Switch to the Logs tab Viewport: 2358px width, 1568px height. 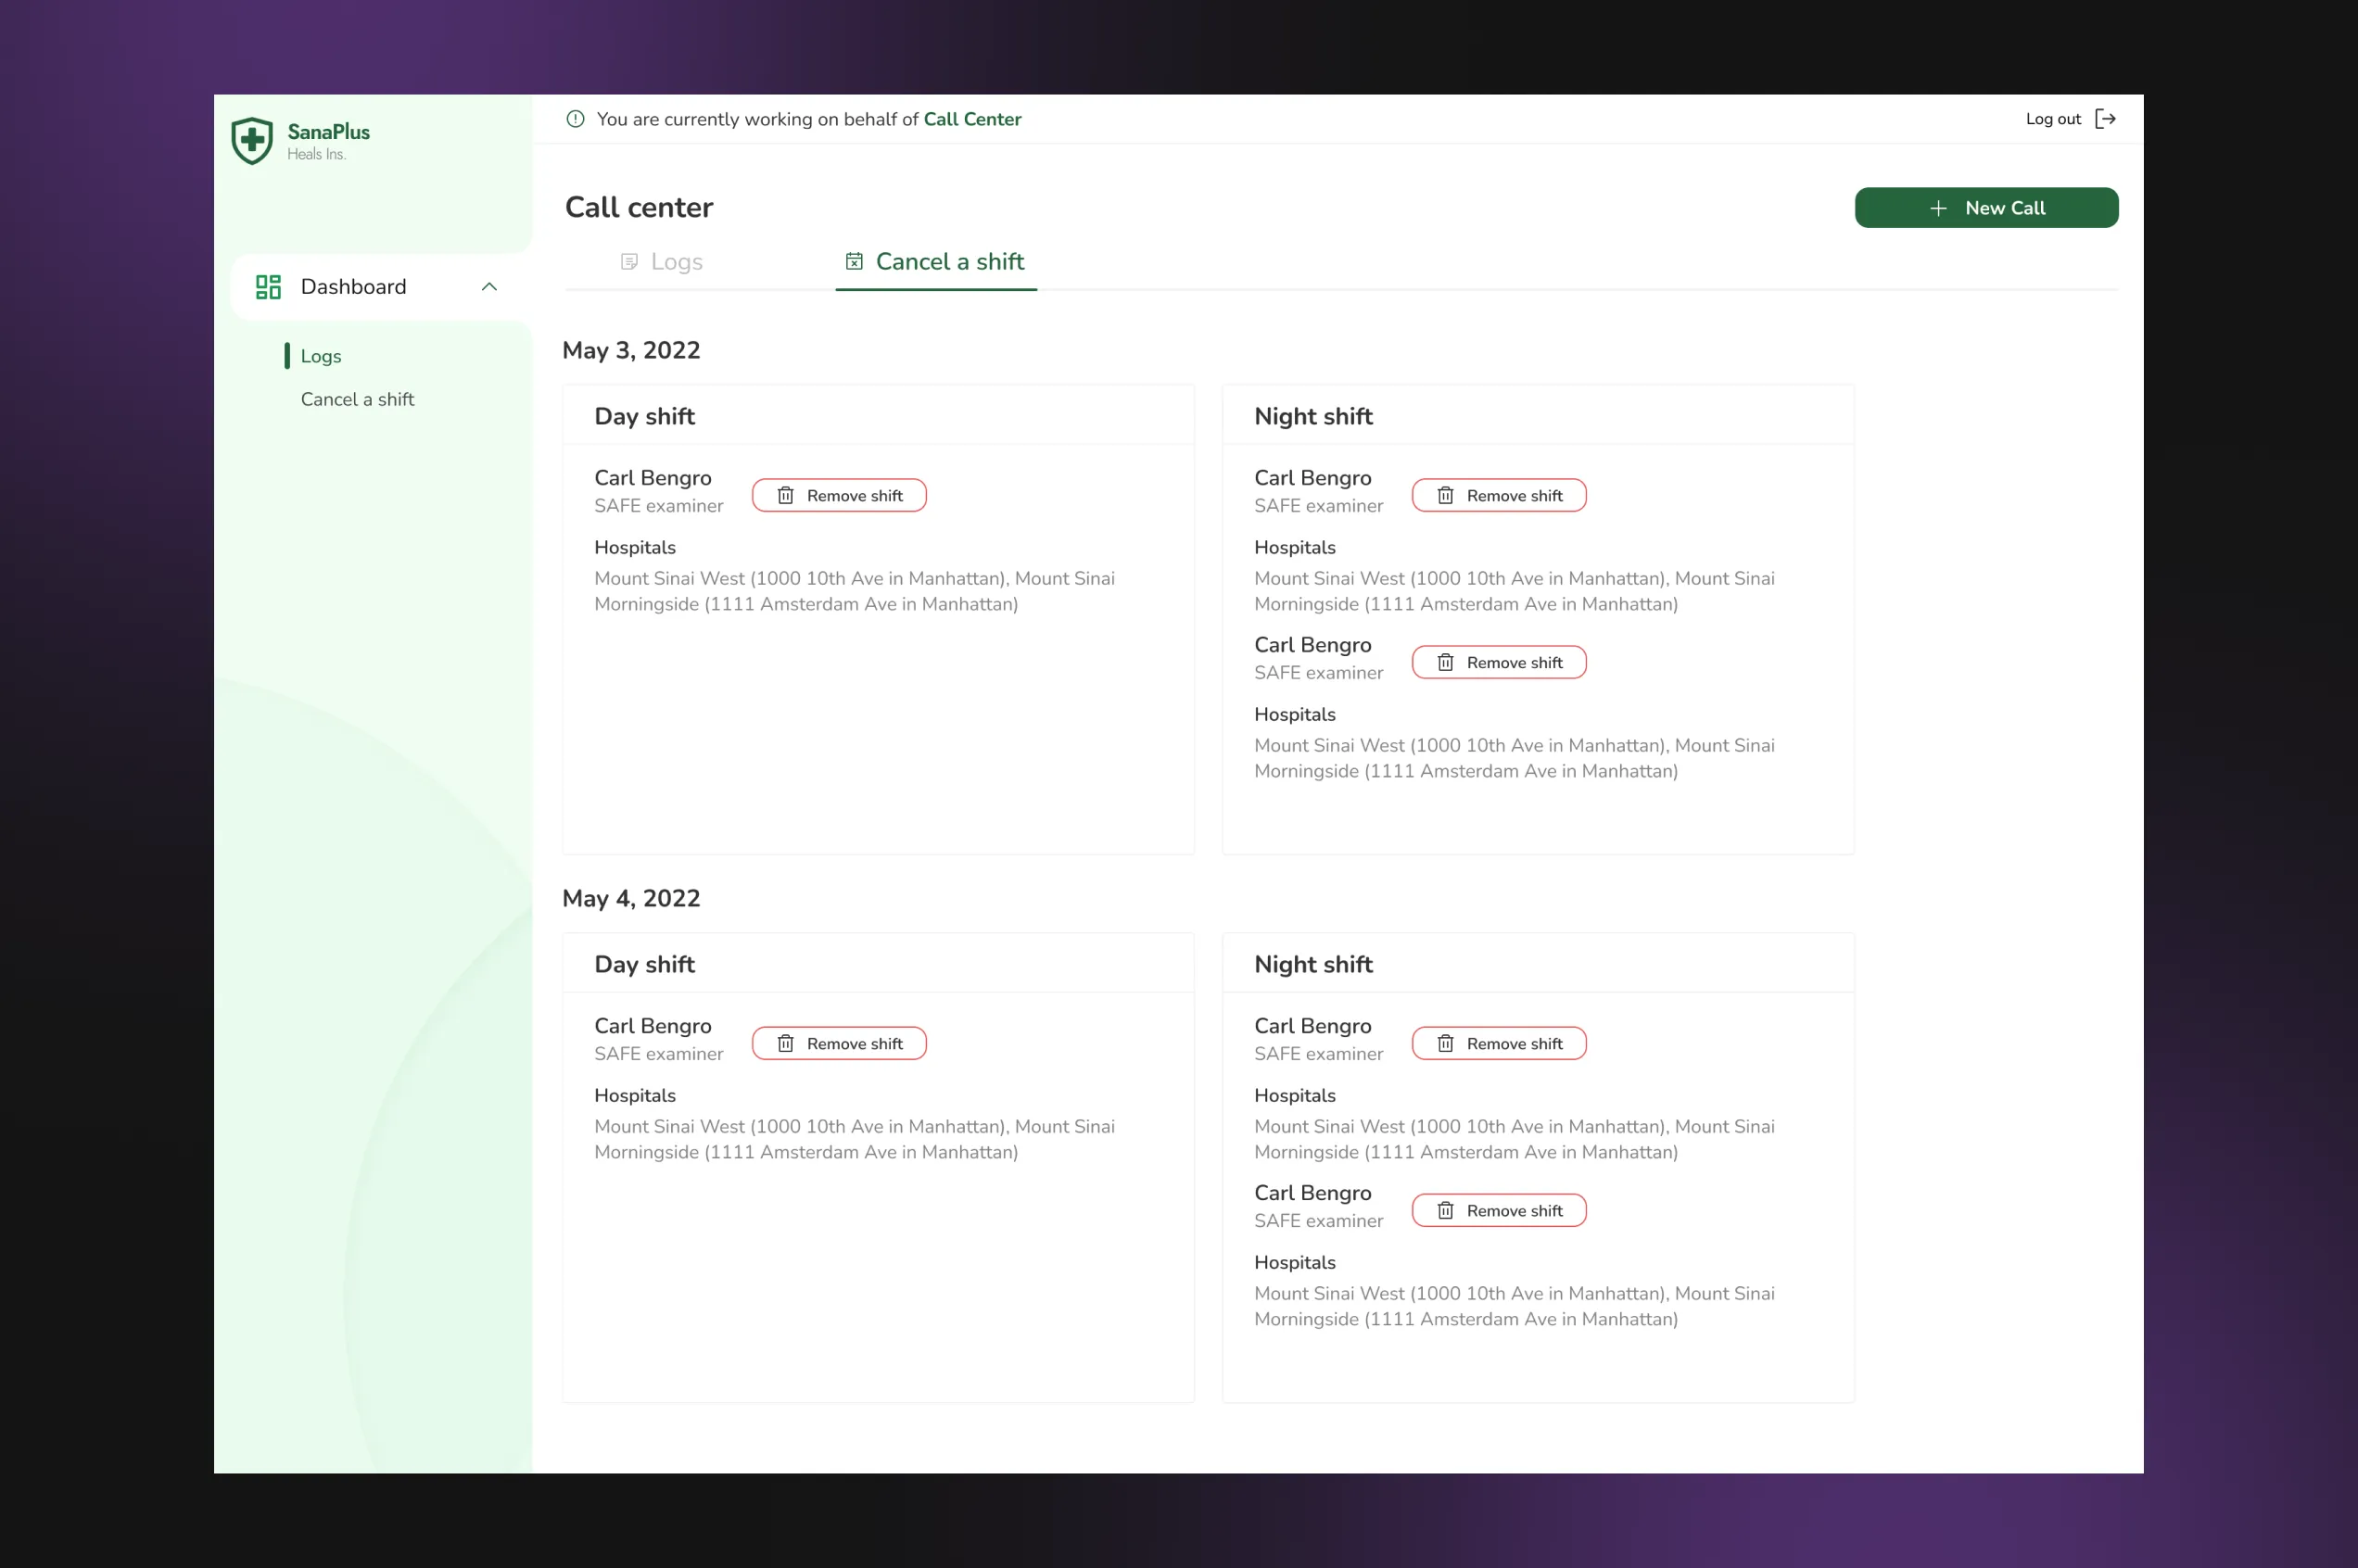[x=676, y=262]
